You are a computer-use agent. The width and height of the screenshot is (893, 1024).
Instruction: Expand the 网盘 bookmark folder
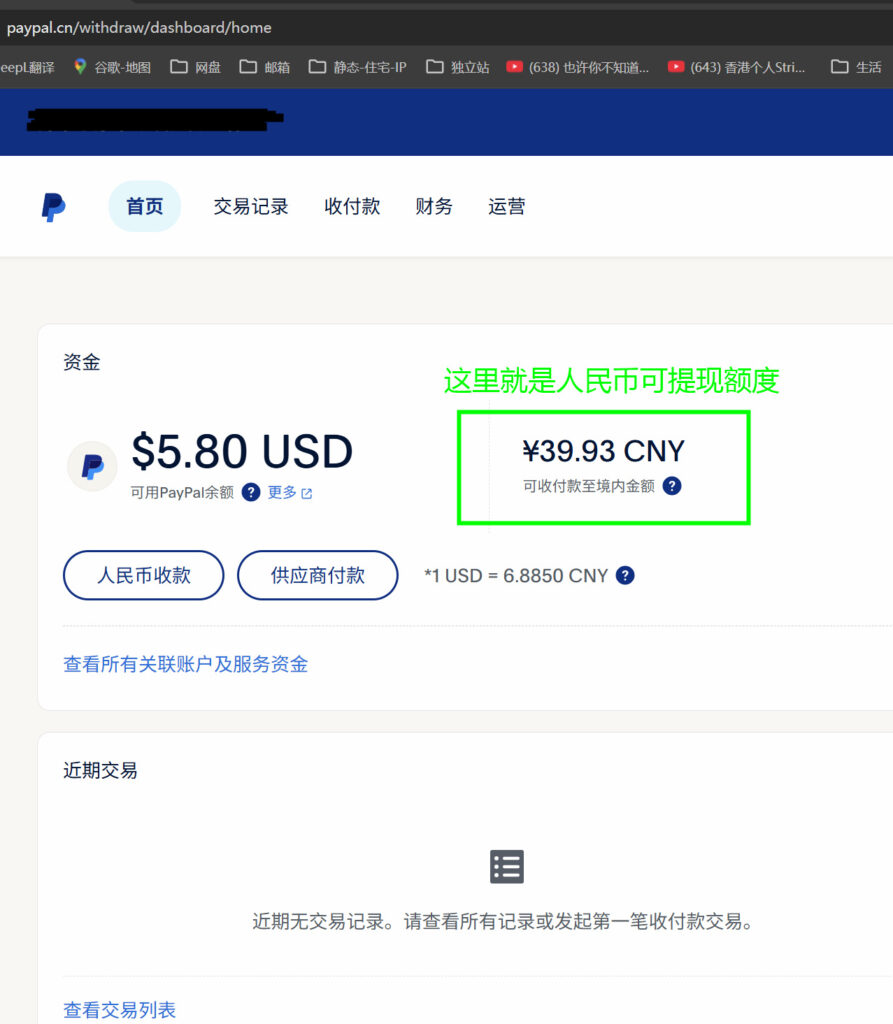pyautogui.click(x=195, y=67)
